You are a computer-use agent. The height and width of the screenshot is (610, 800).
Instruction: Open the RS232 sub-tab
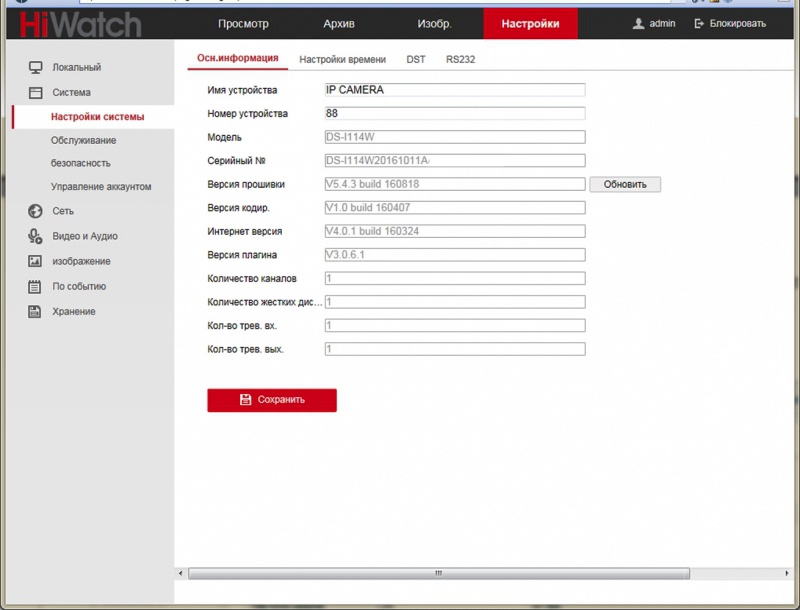tap(460, 60)
